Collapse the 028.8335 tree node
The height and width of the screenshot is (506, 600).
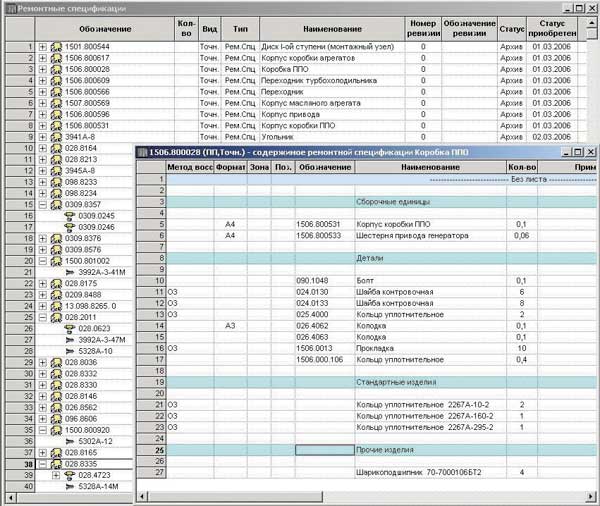[42, 464]
